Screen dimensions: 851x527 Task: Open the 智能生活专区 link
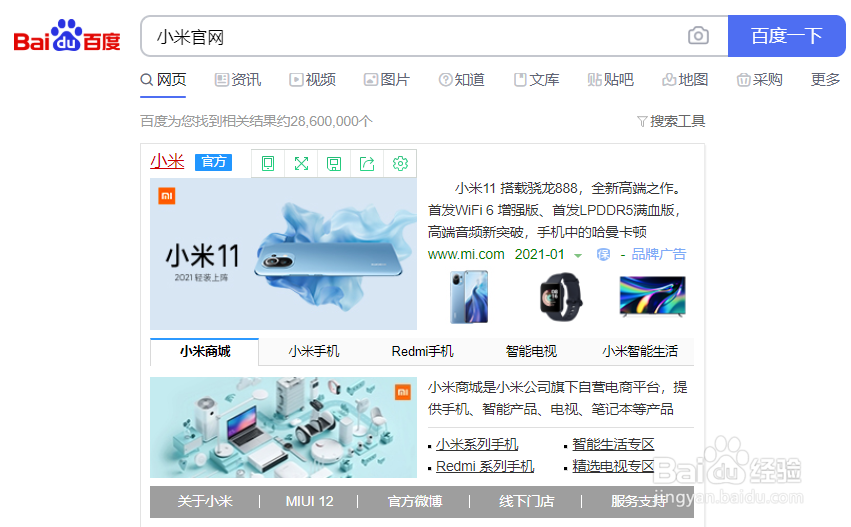point(613,445)
